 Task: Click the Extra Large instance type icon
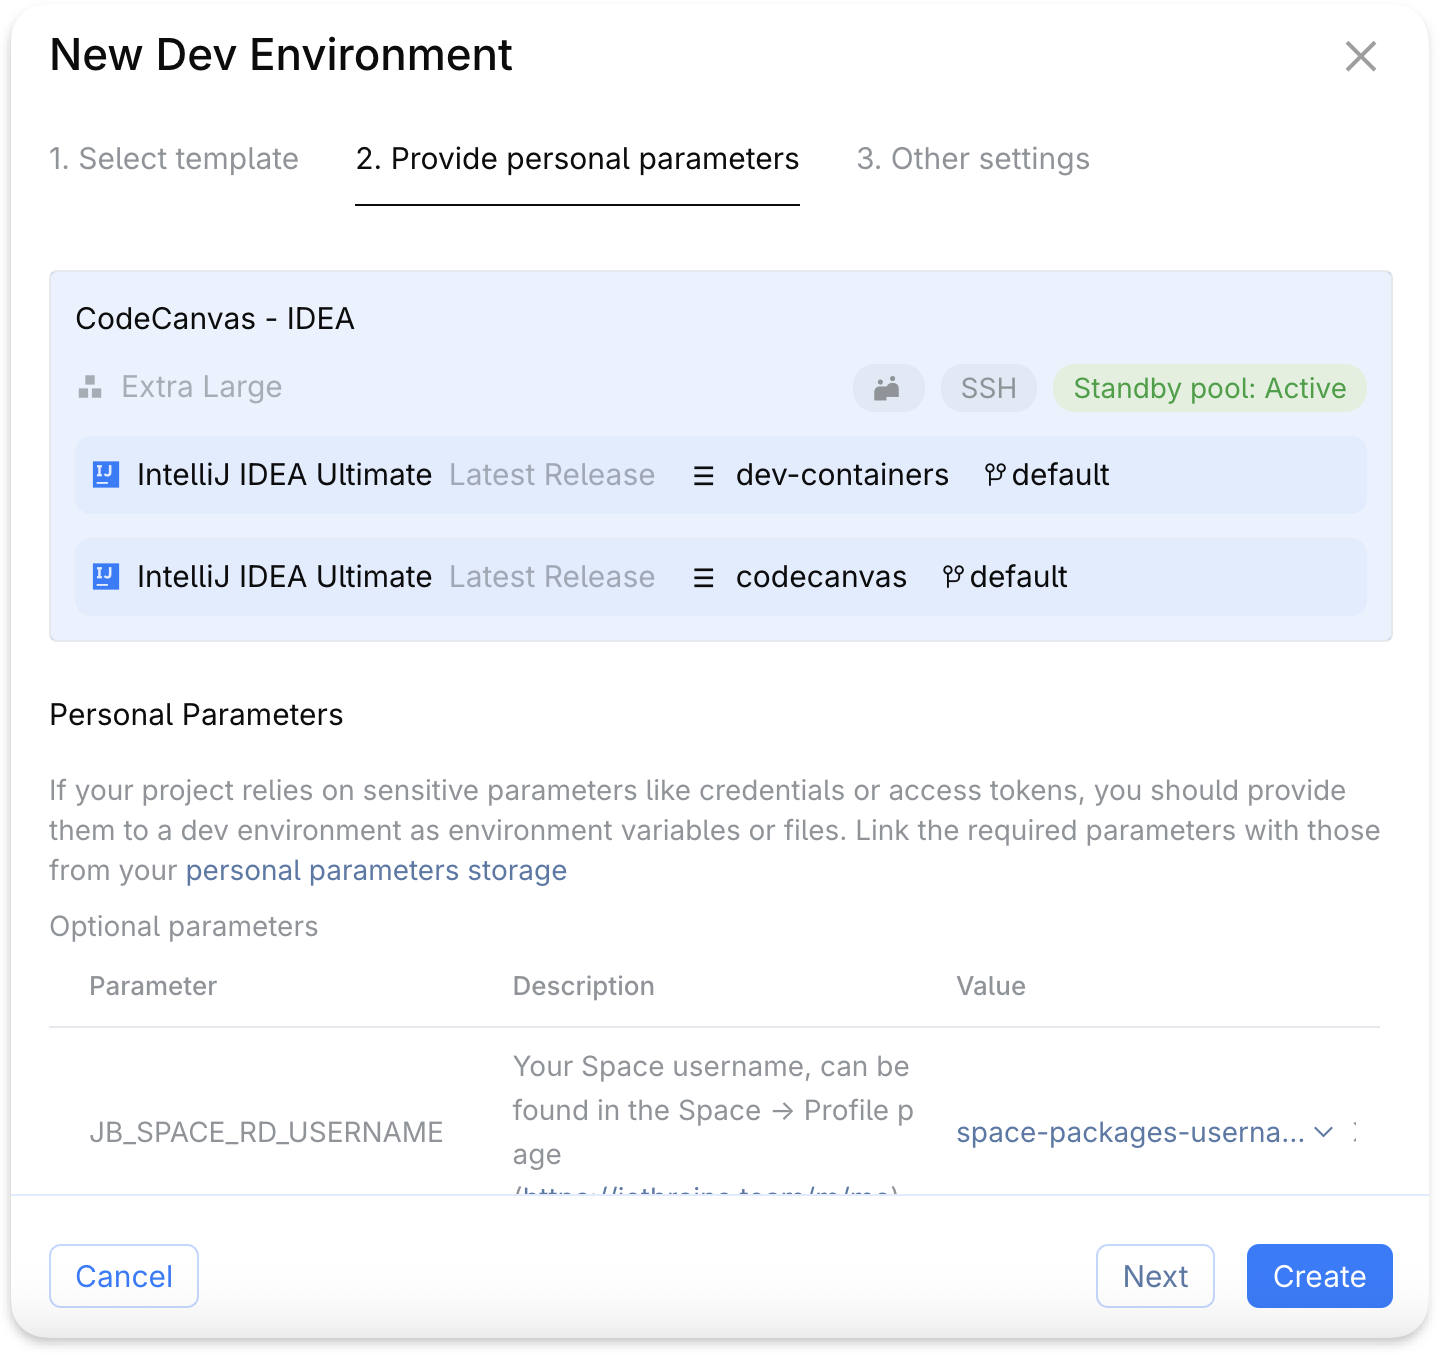tap(90, 387)
